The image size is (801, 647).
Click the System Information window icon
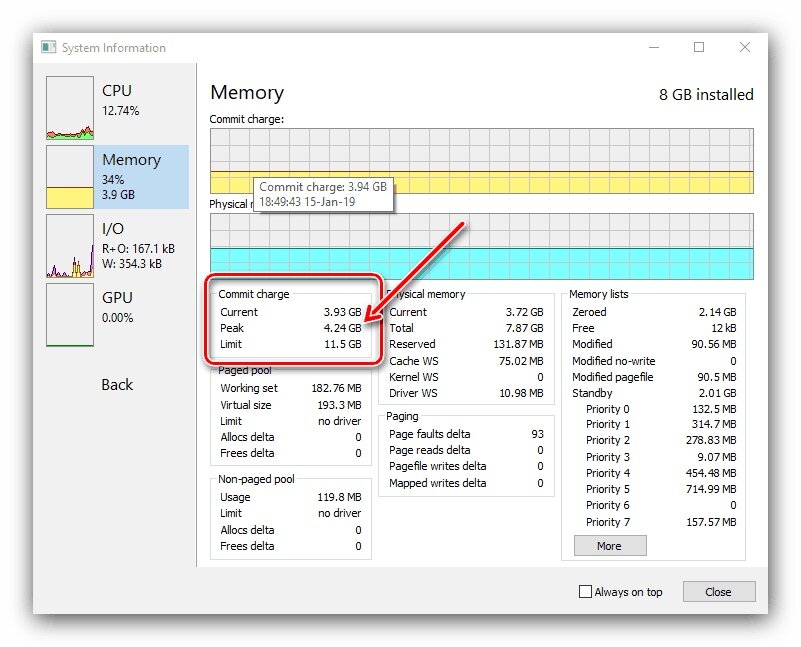click(x=49, y=47)
